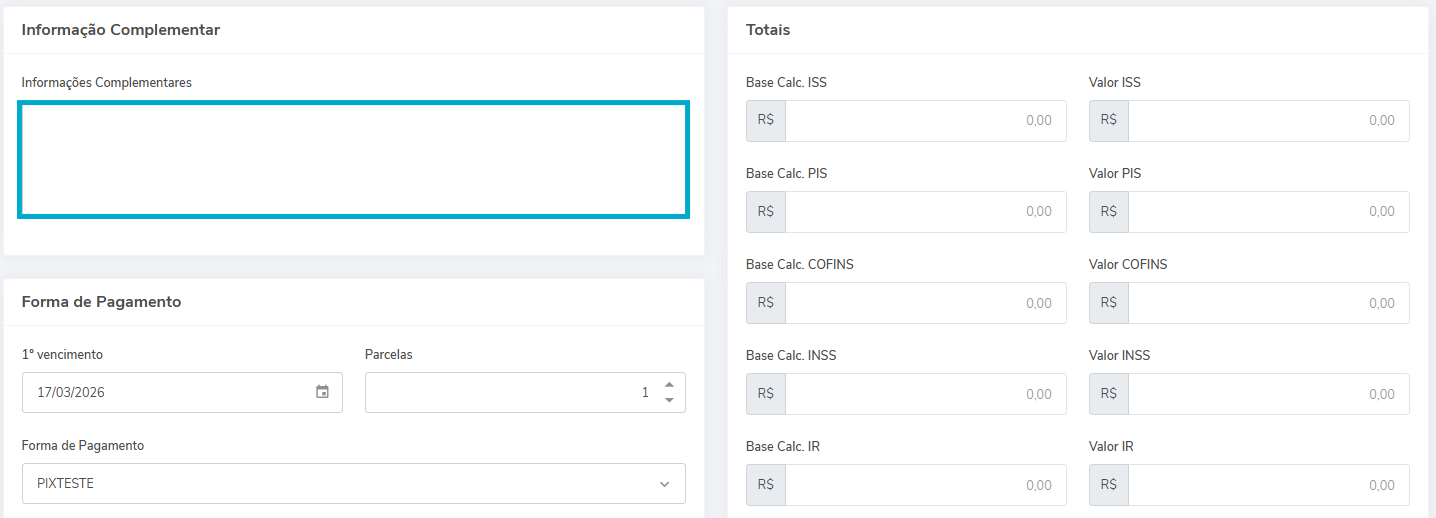
Task: Focus the Parcelas number field
Action: coord(510,393)
